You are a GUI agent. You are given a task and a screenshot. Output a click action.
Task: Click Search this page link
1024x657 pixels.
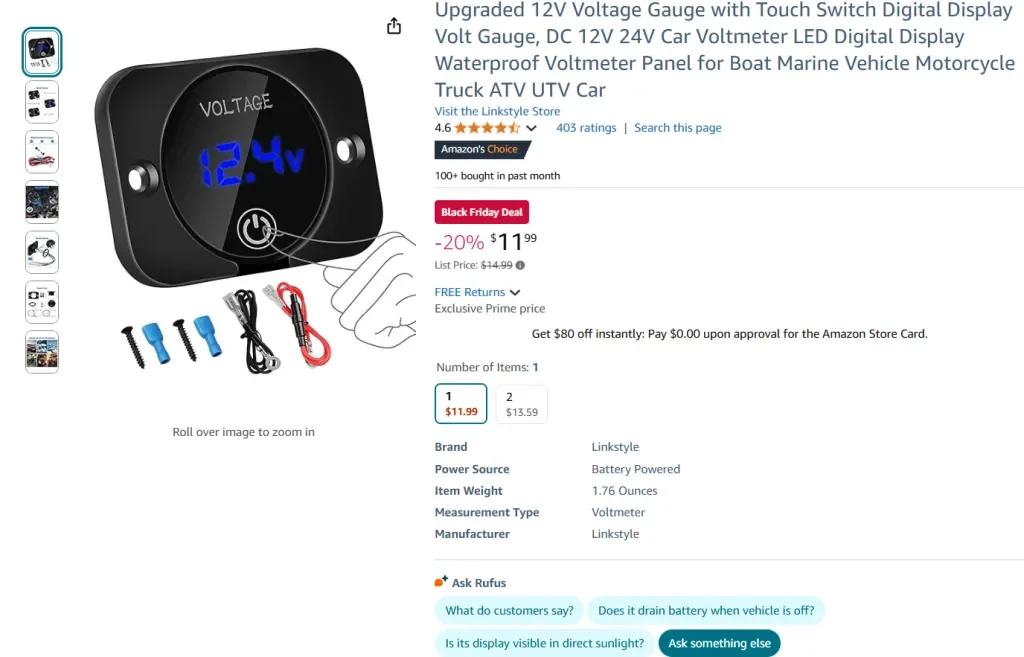[x=678, y=128]
